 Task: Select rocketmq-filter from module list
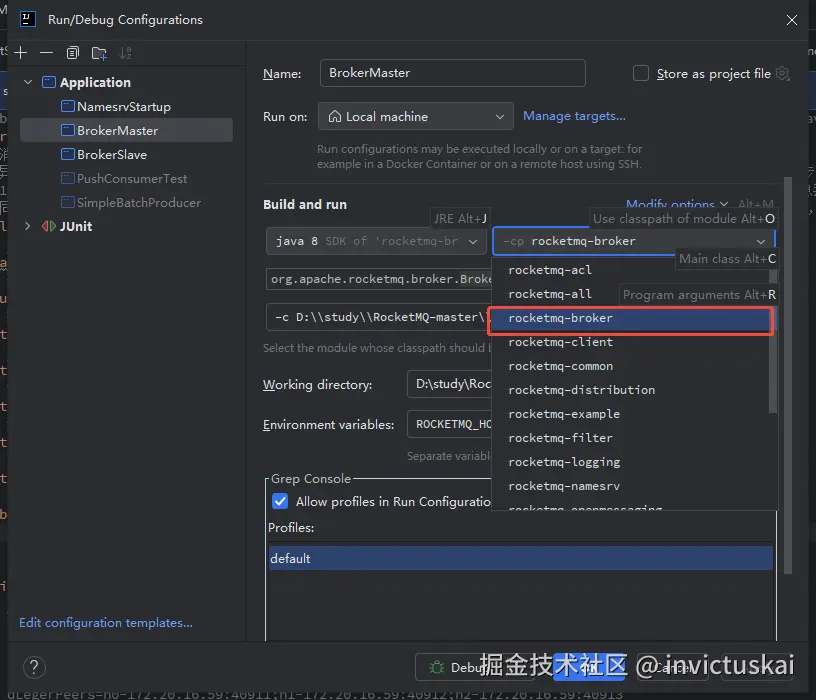tap(630, 438)
